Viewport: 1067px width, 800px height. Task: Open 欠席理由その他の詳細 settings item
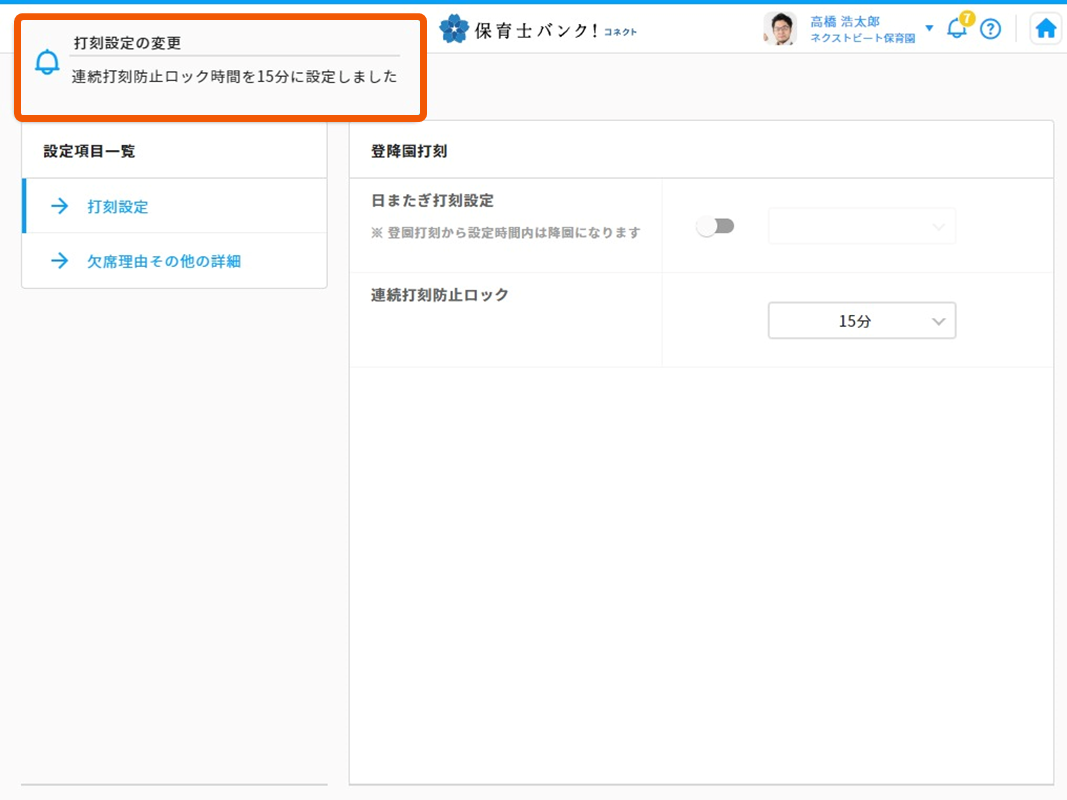[x=164, y=262]
